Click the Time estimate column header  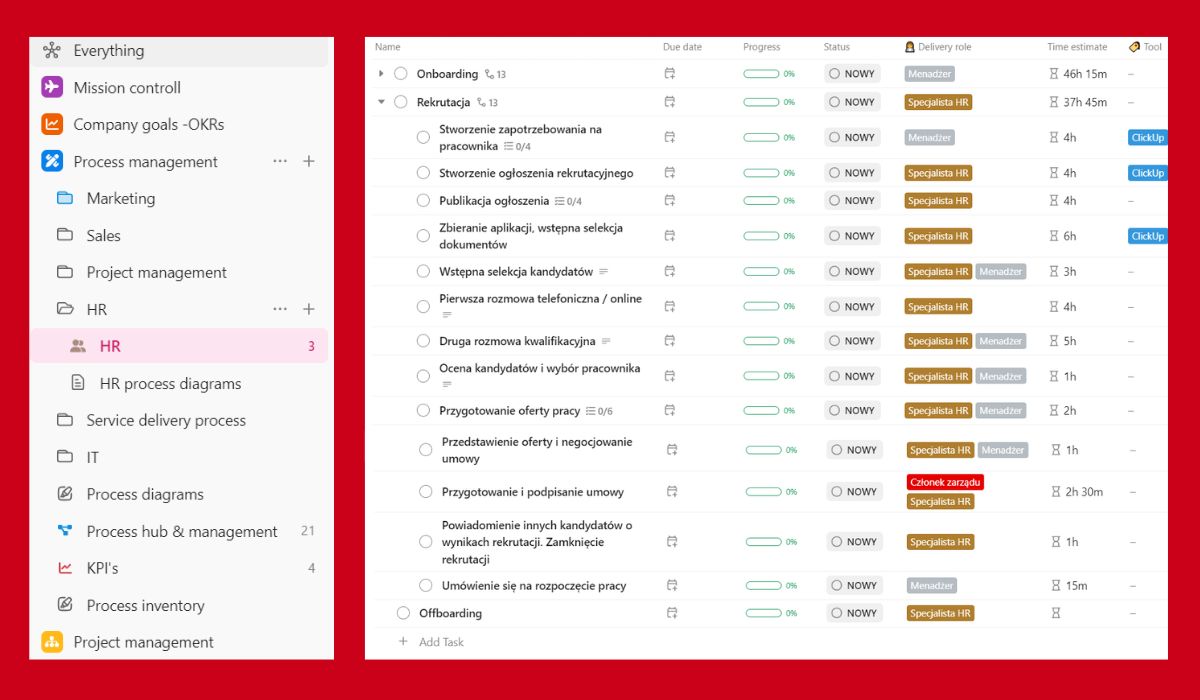1077,47
